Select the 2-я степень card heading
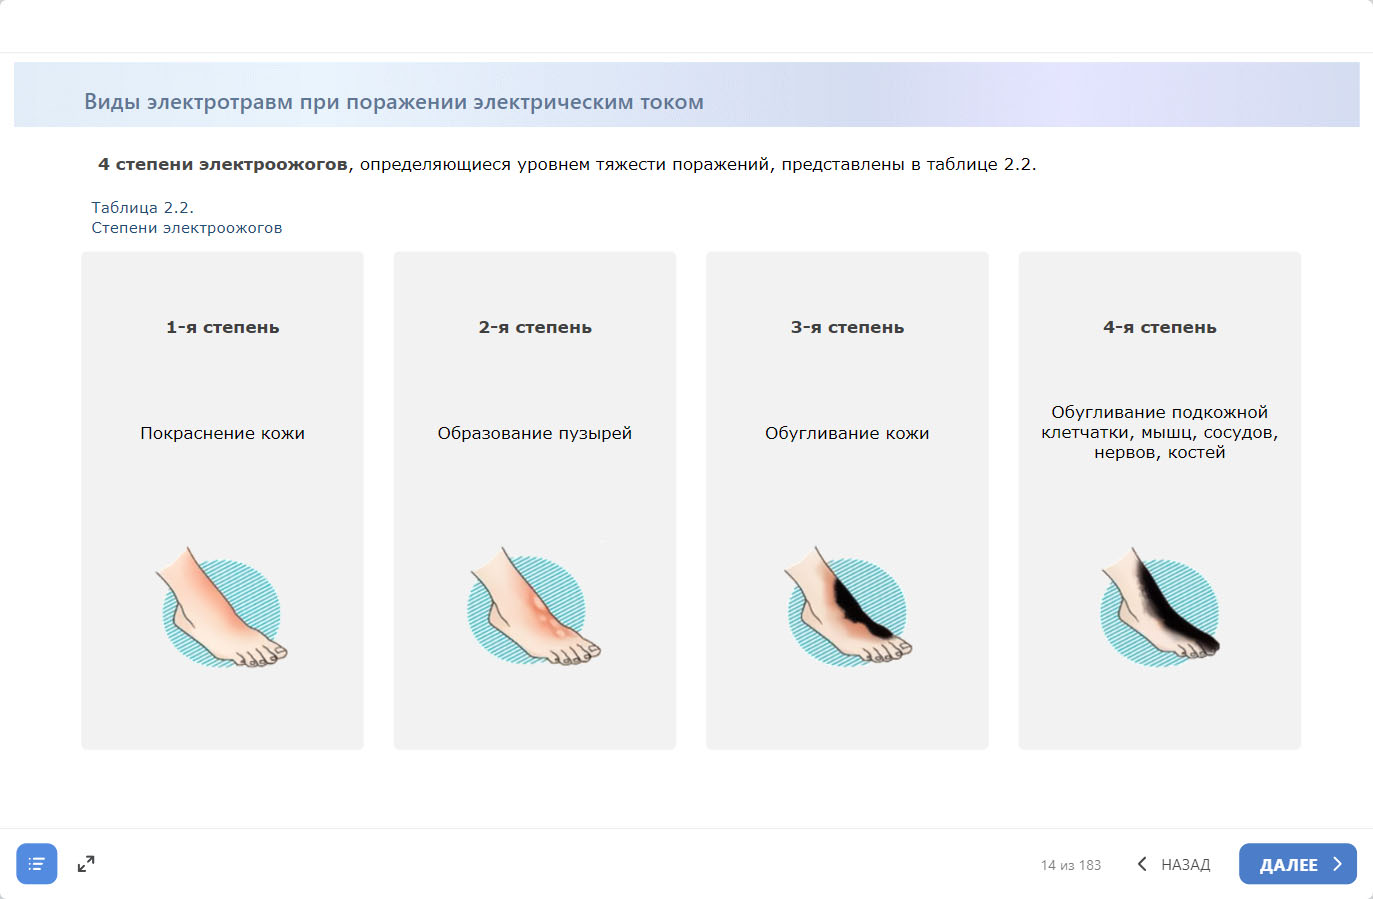Screen dimensions: 1373x899 coord(535,327)
